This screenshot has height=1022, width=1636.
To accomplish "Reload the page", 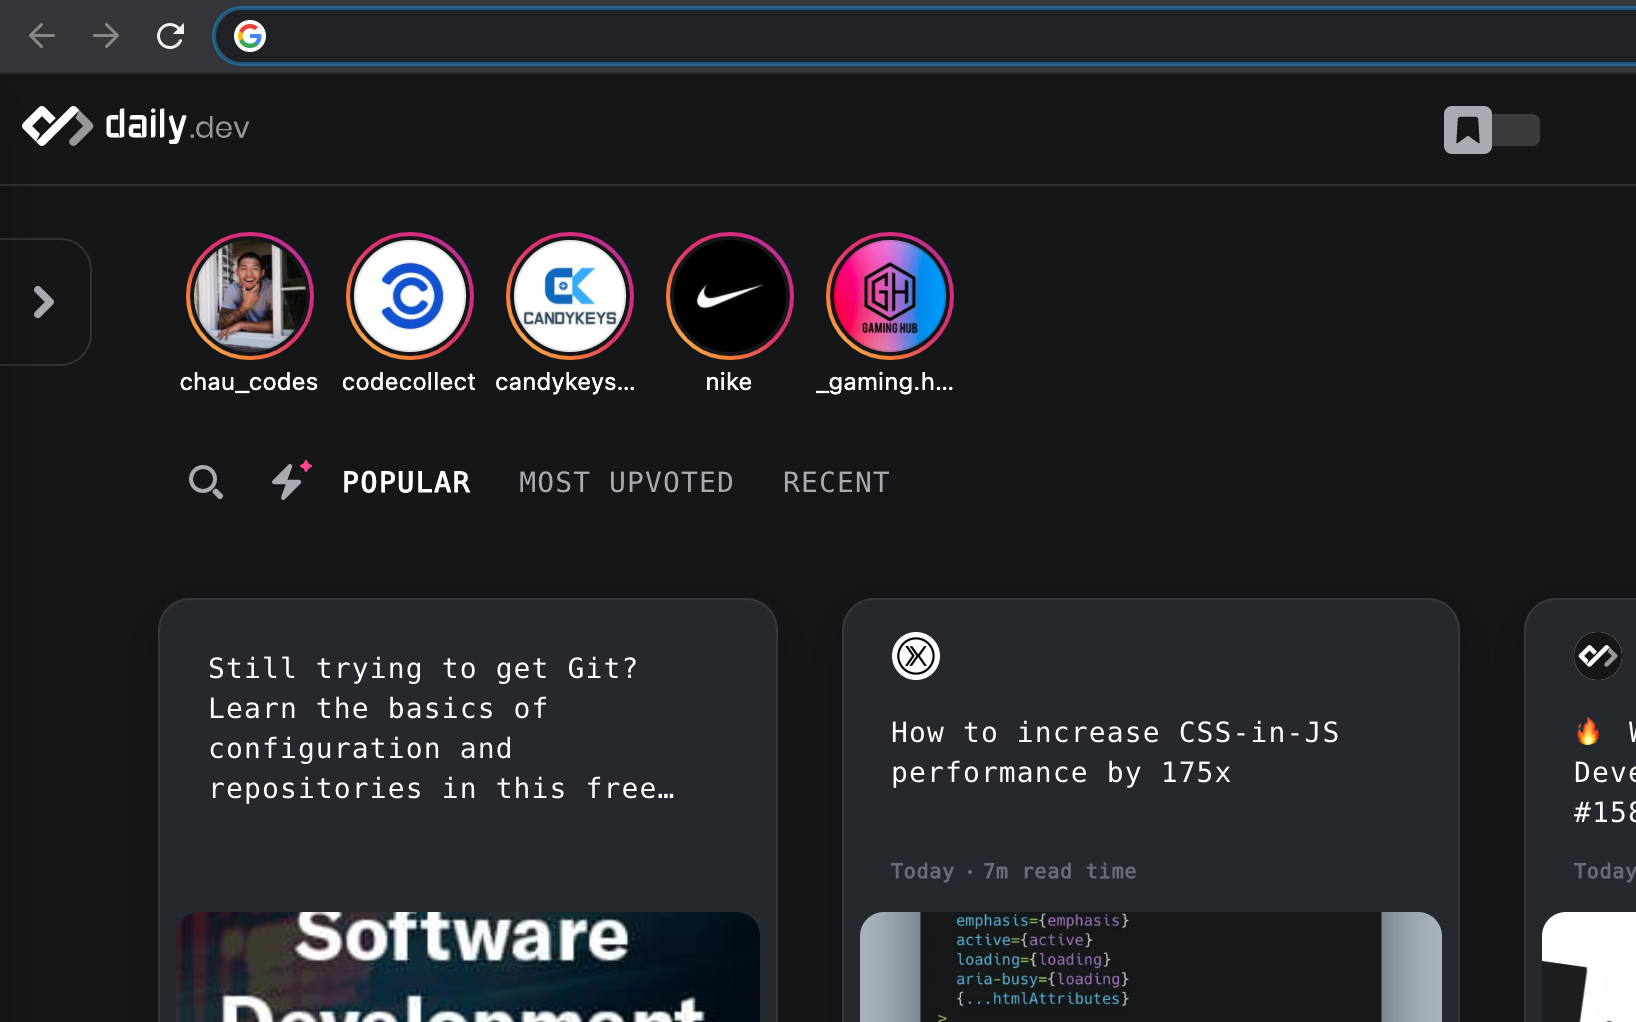I will pos(170,36).
